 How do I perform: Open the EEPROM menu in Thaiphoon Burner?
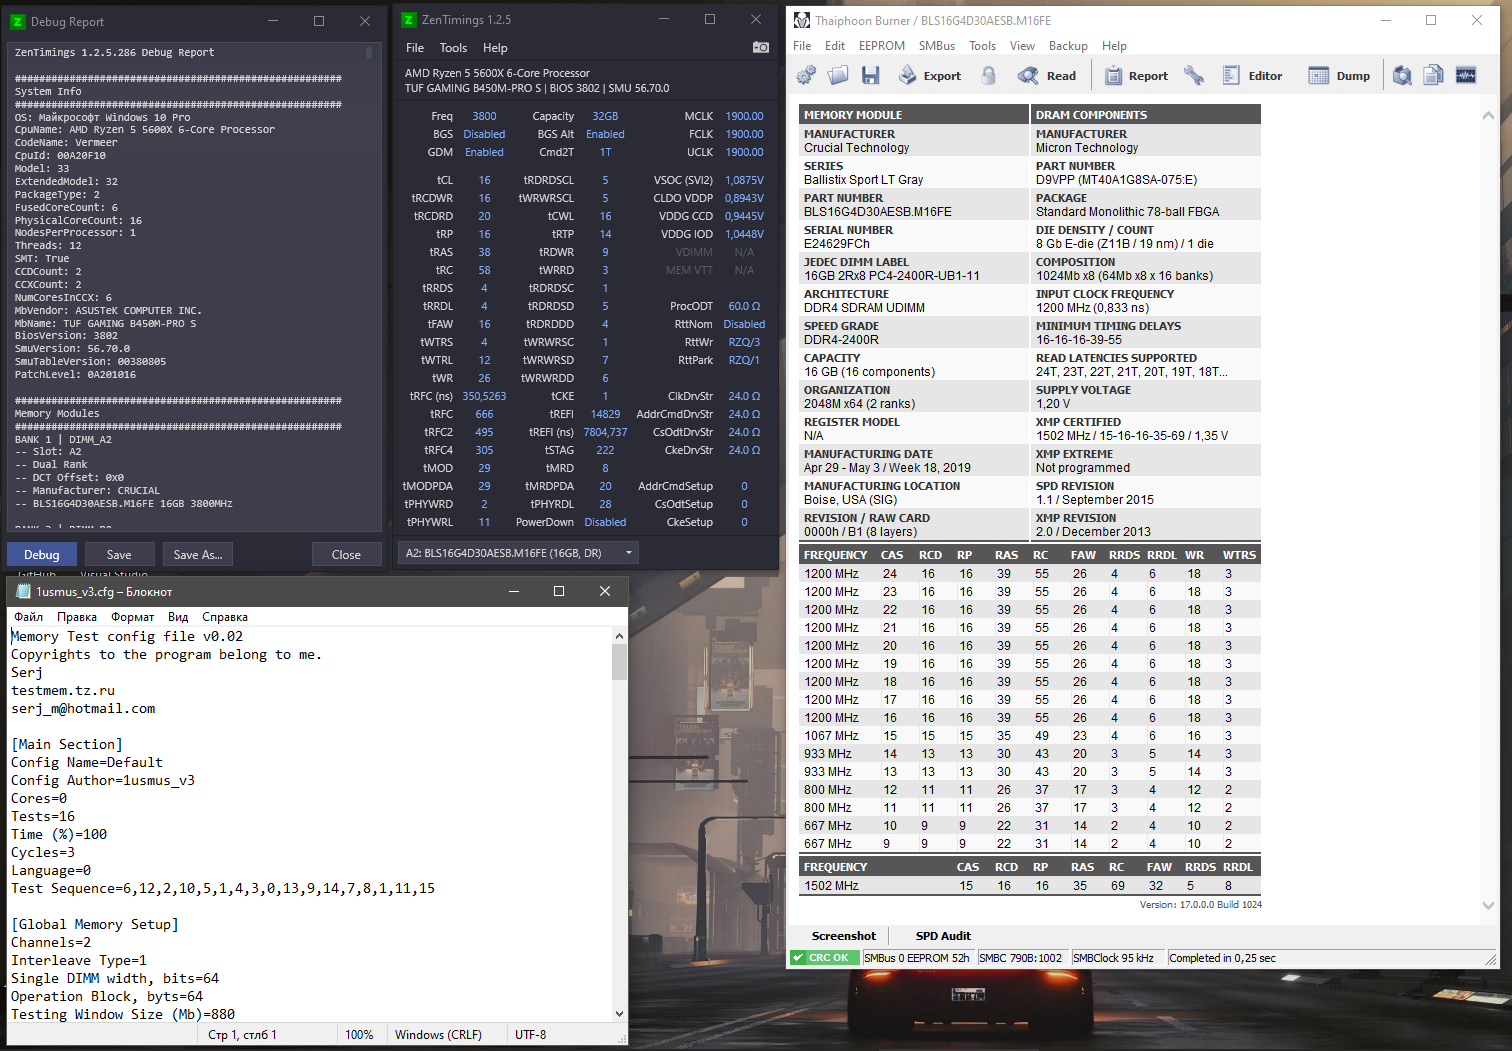point(882,46)
